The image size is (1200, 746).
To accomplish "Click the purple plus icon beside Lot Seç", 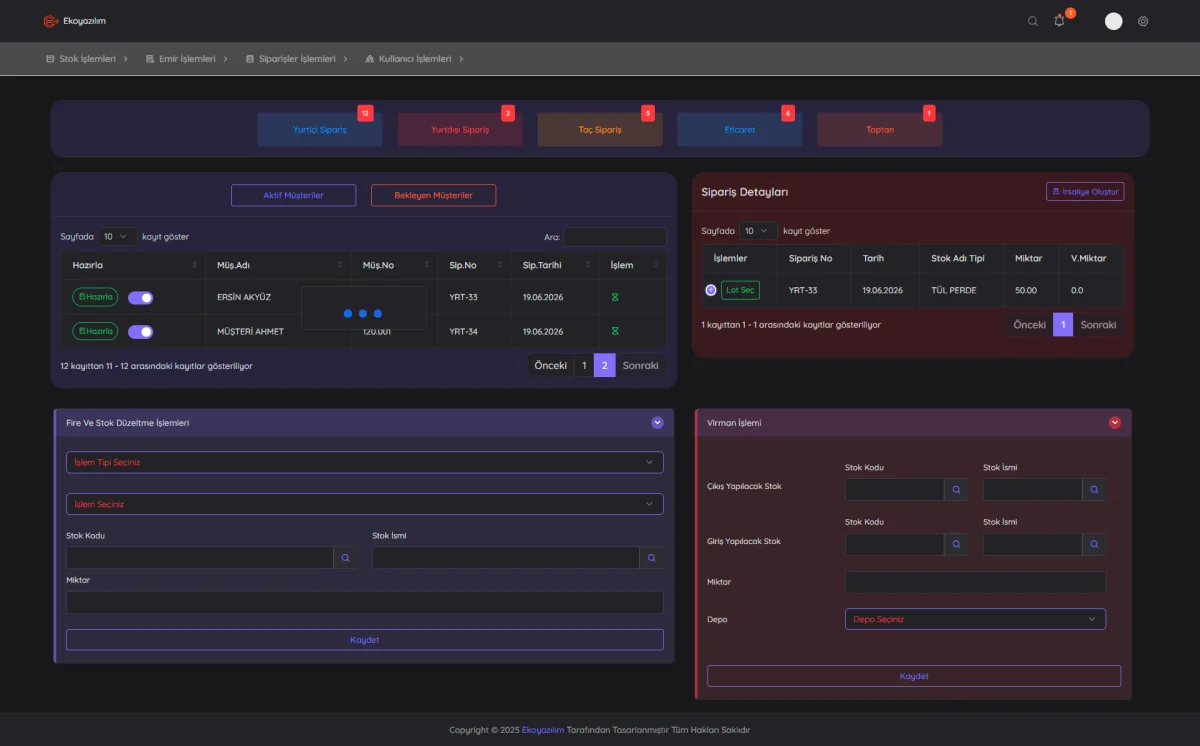I will click(x=711, y=290).
